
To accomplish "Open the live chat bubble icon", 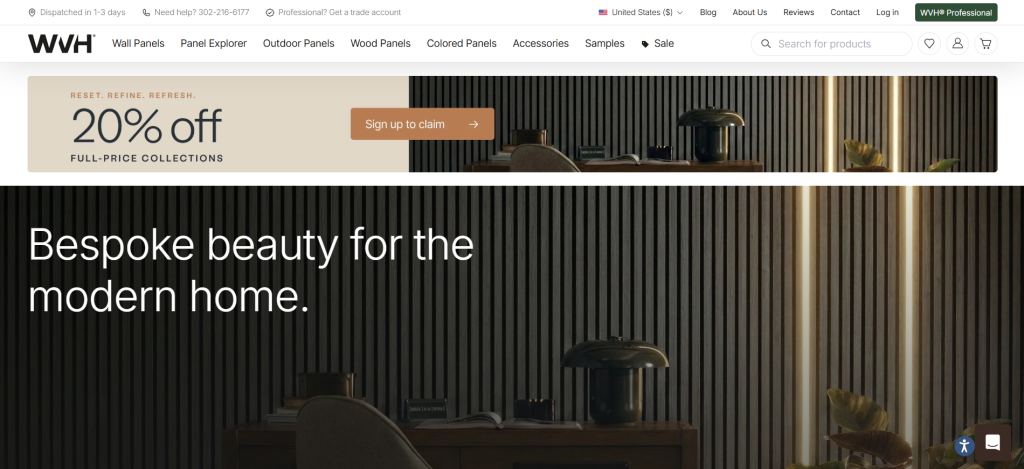I will (x=993, y=443).
